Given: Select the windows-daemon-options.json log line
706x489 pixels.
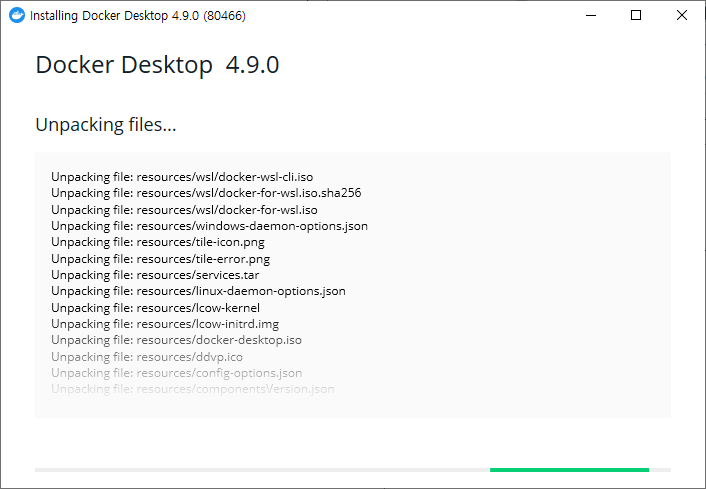Looking at the screenshot, I should [209, 226].
